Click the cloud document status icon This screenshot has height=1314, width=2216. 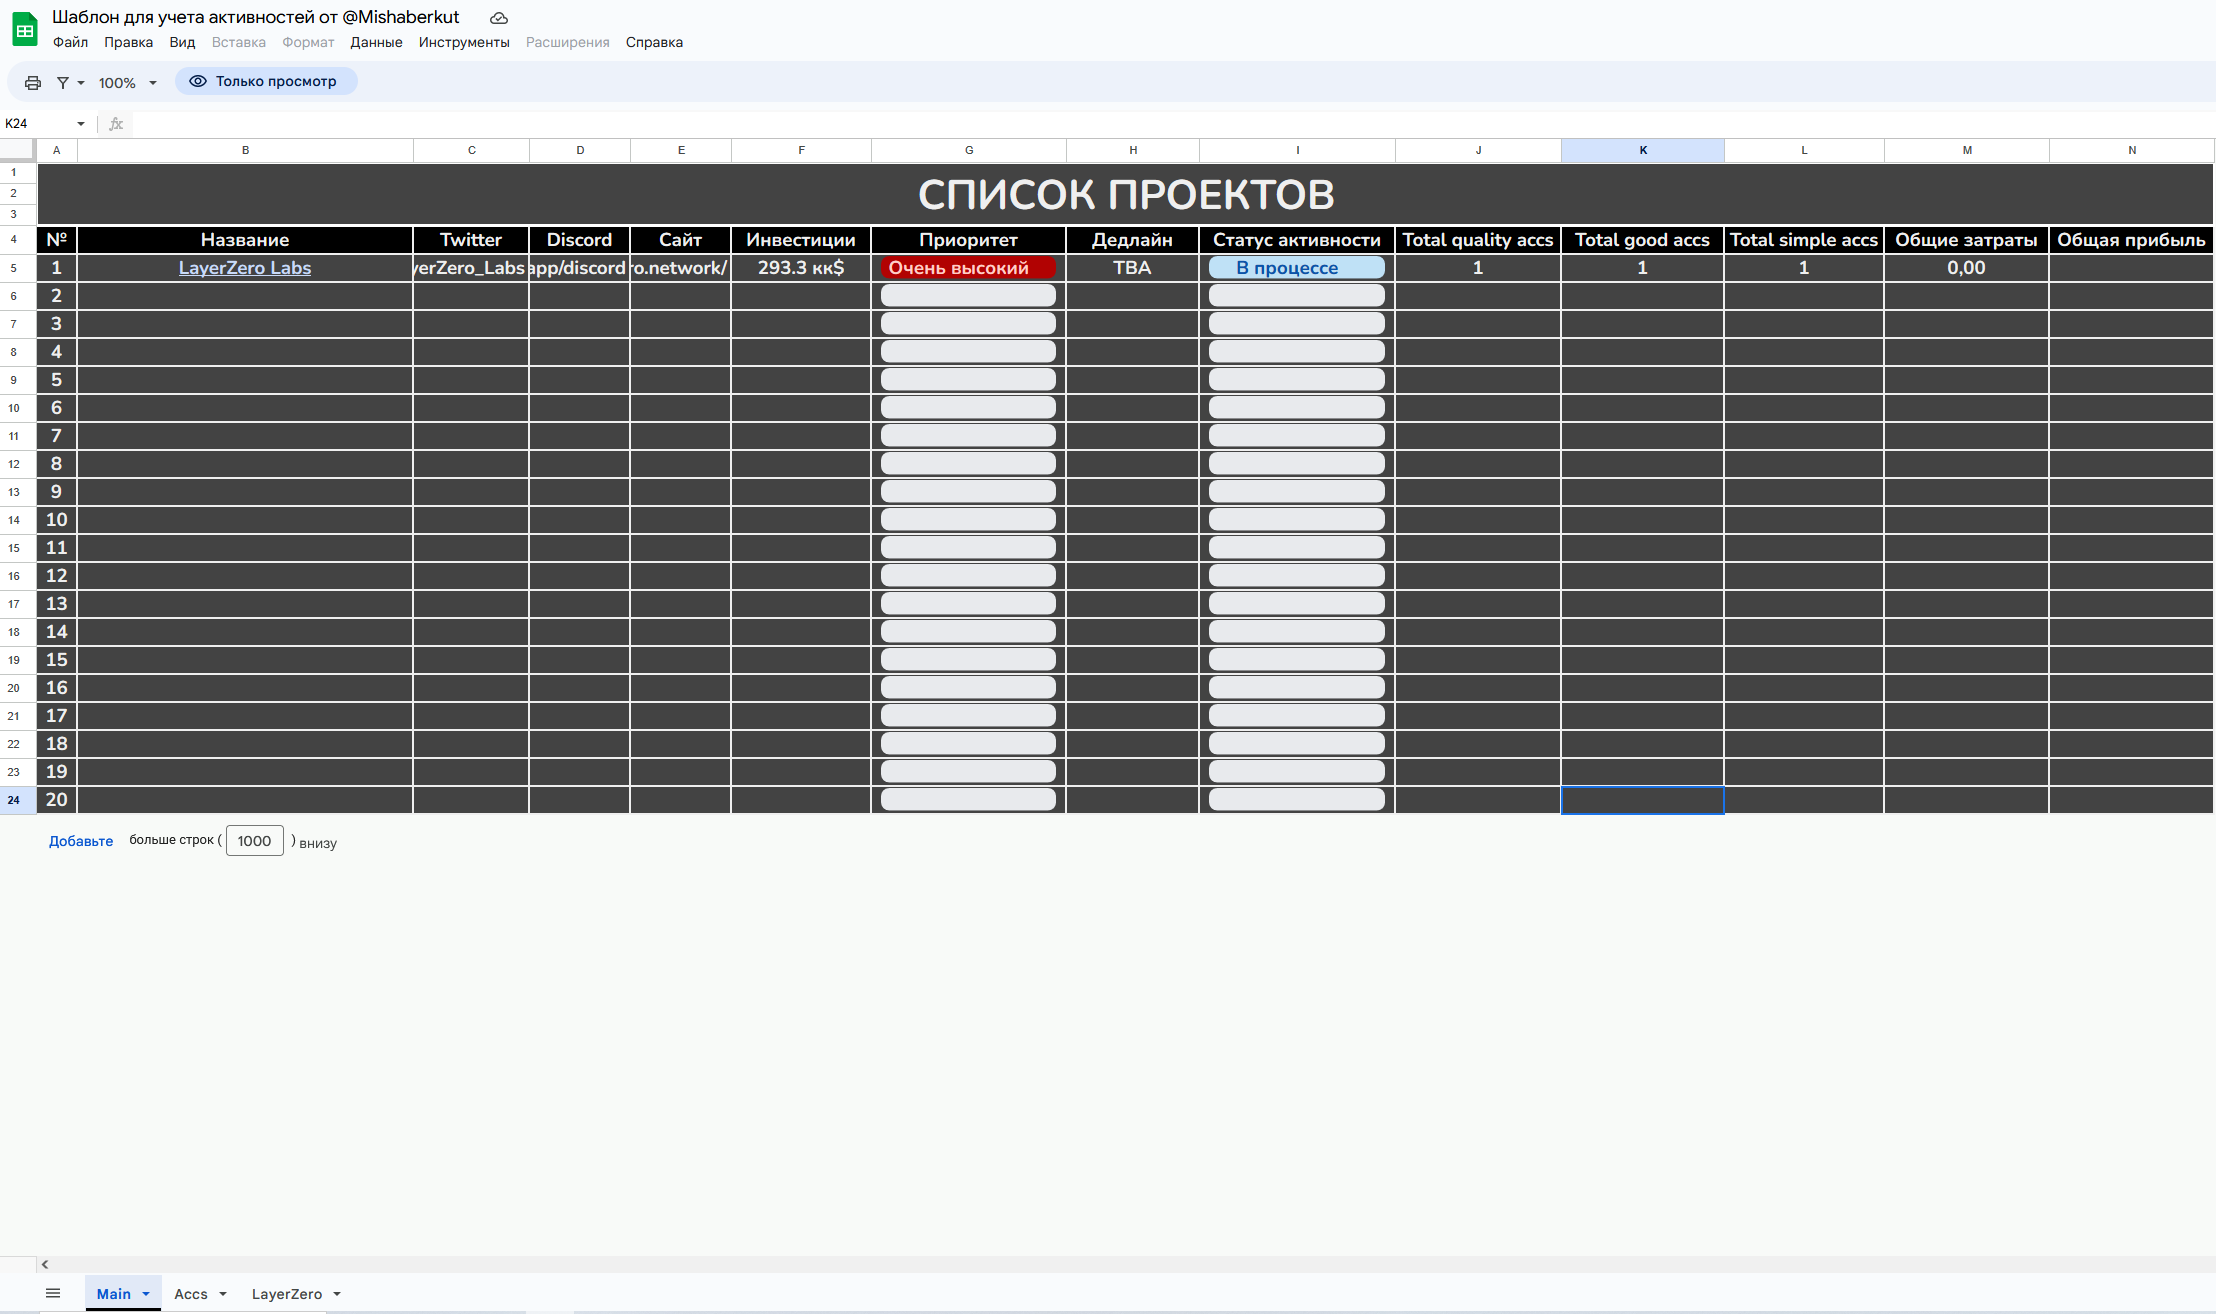coord(499,18)
